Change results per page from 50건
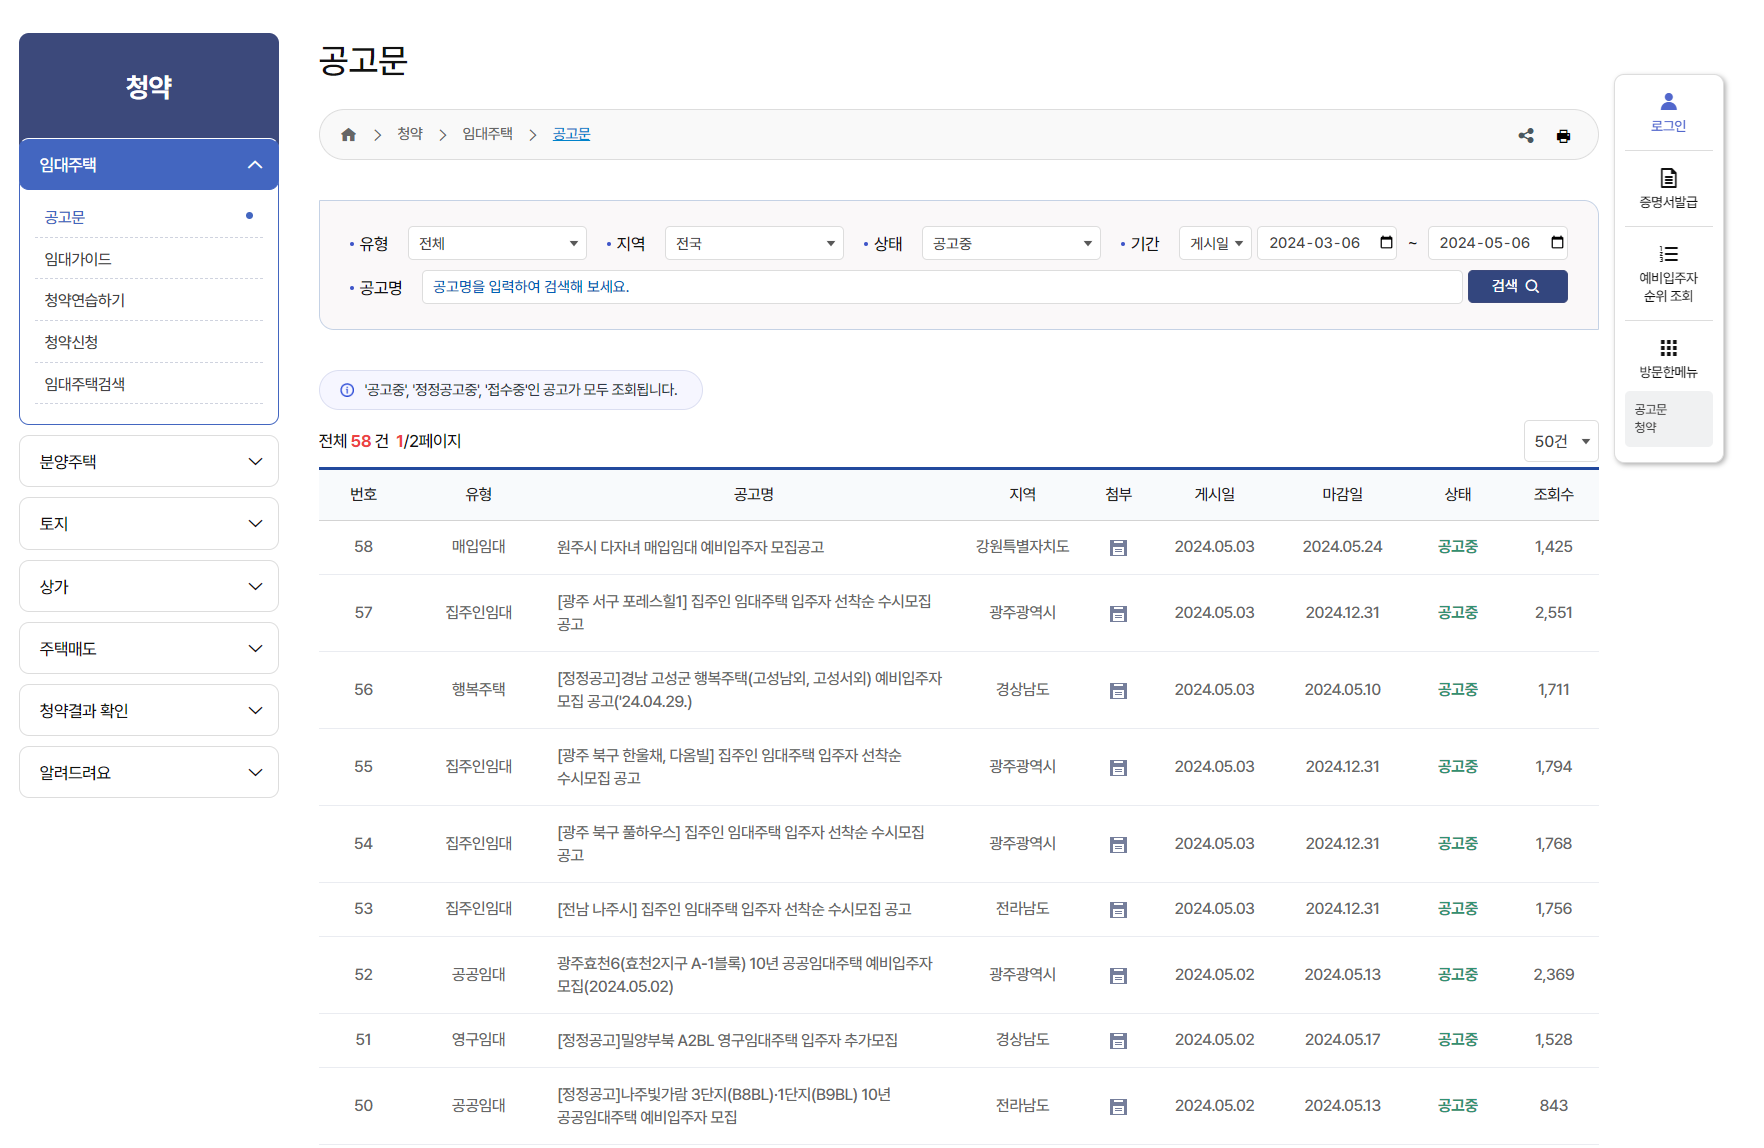Screen dimensions: 1764x1148 1560,440
